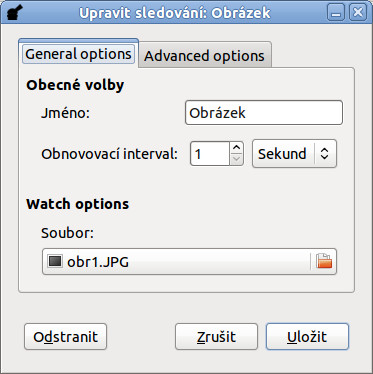This screenshot has height=374, width=373.
Task: Click the Jméno label
Action: 66,113
